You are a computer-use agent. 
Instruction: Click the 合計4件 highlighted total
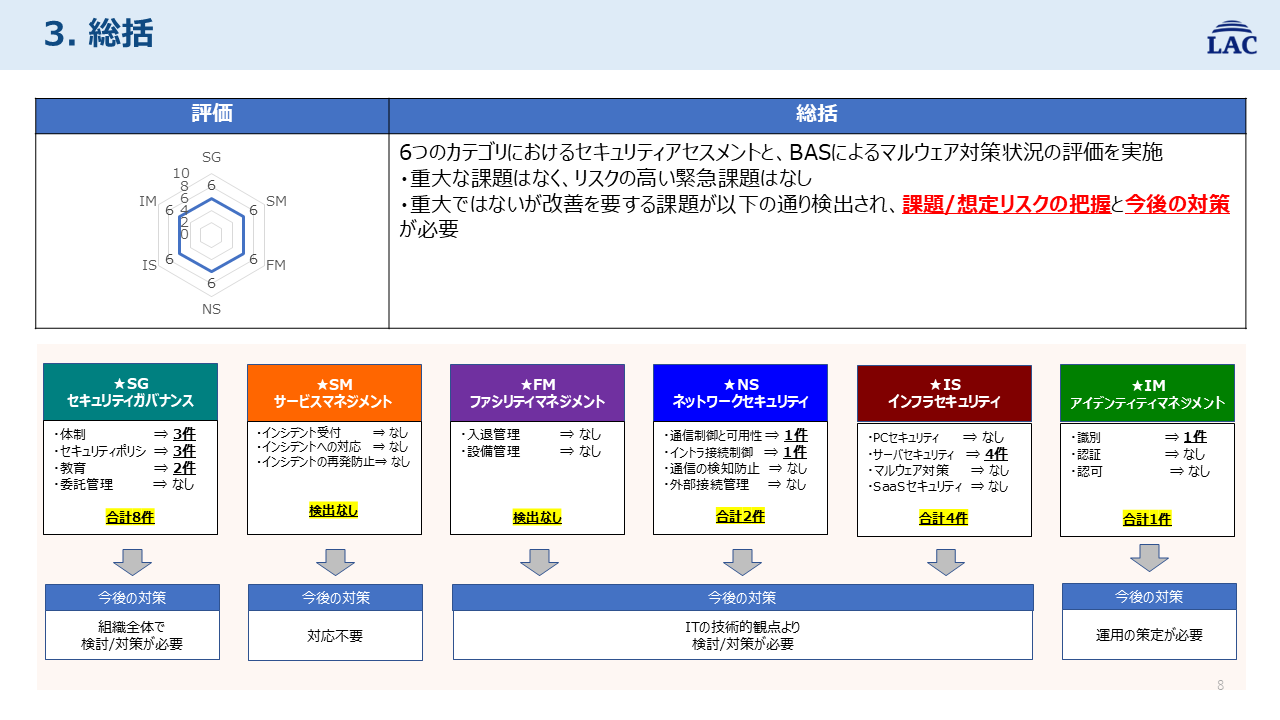943,516
